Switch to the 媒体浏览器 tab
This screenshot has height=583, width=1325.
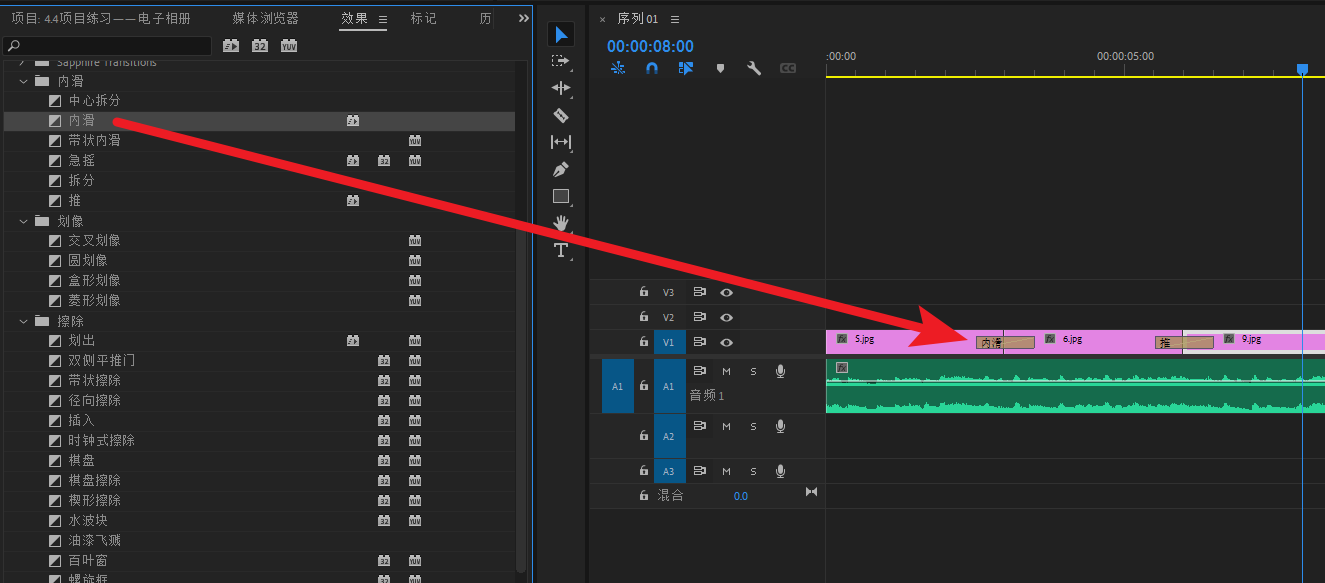[x=265, y=19]
